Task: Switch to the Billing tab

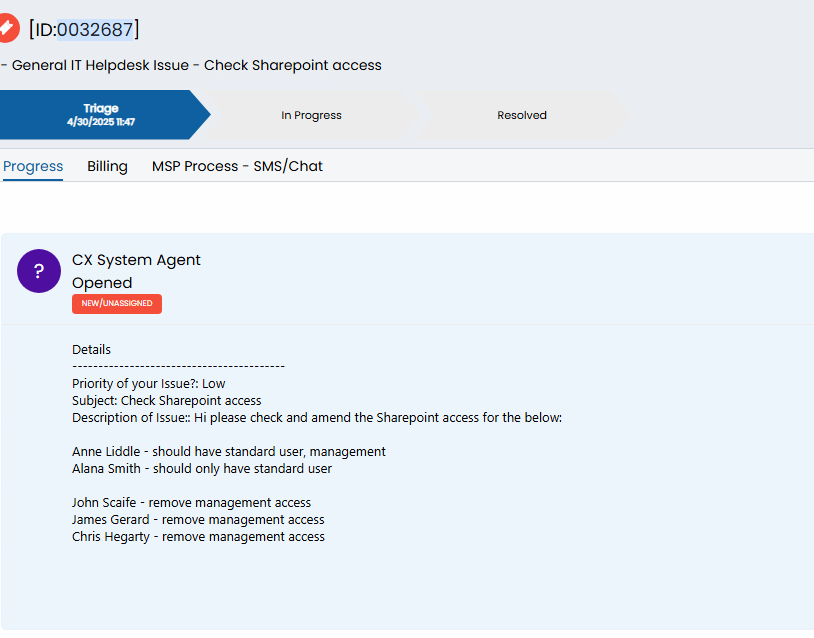Action: tap(107, 166)
